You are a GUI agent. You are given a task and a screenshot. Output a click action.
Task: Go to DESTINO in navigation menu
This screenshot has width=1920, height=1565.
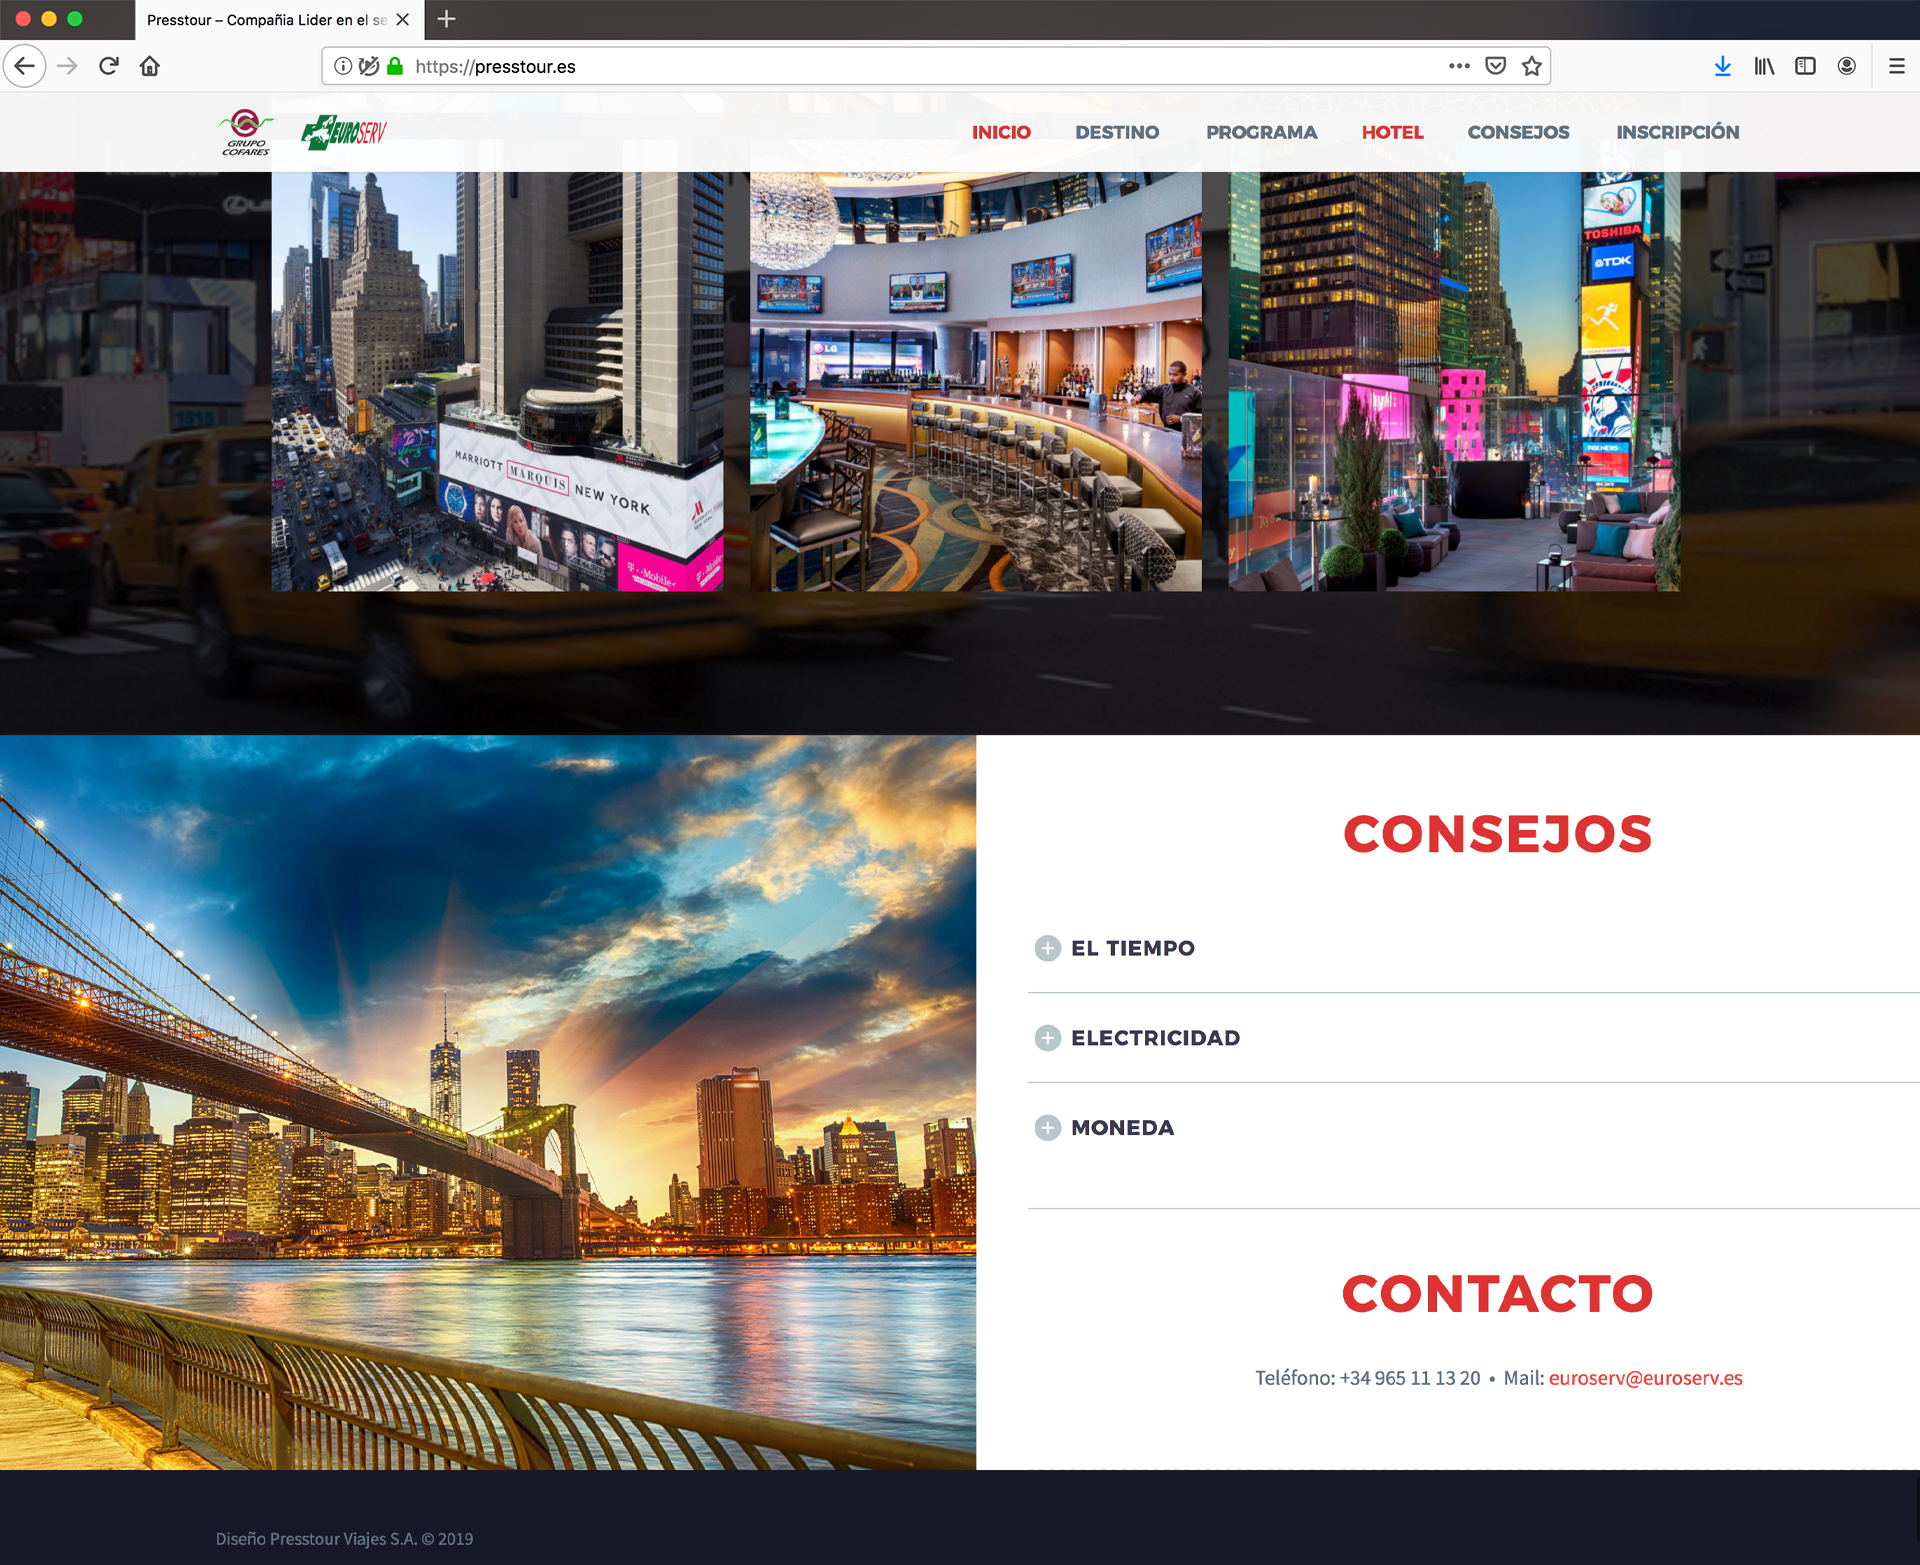tap(1117, 132)
